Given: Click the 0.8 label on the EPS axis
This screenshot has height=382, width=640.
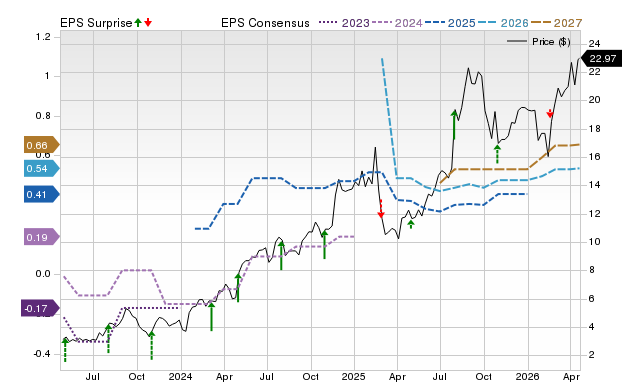Looking at the screenshot, I should tap(43, 116).
